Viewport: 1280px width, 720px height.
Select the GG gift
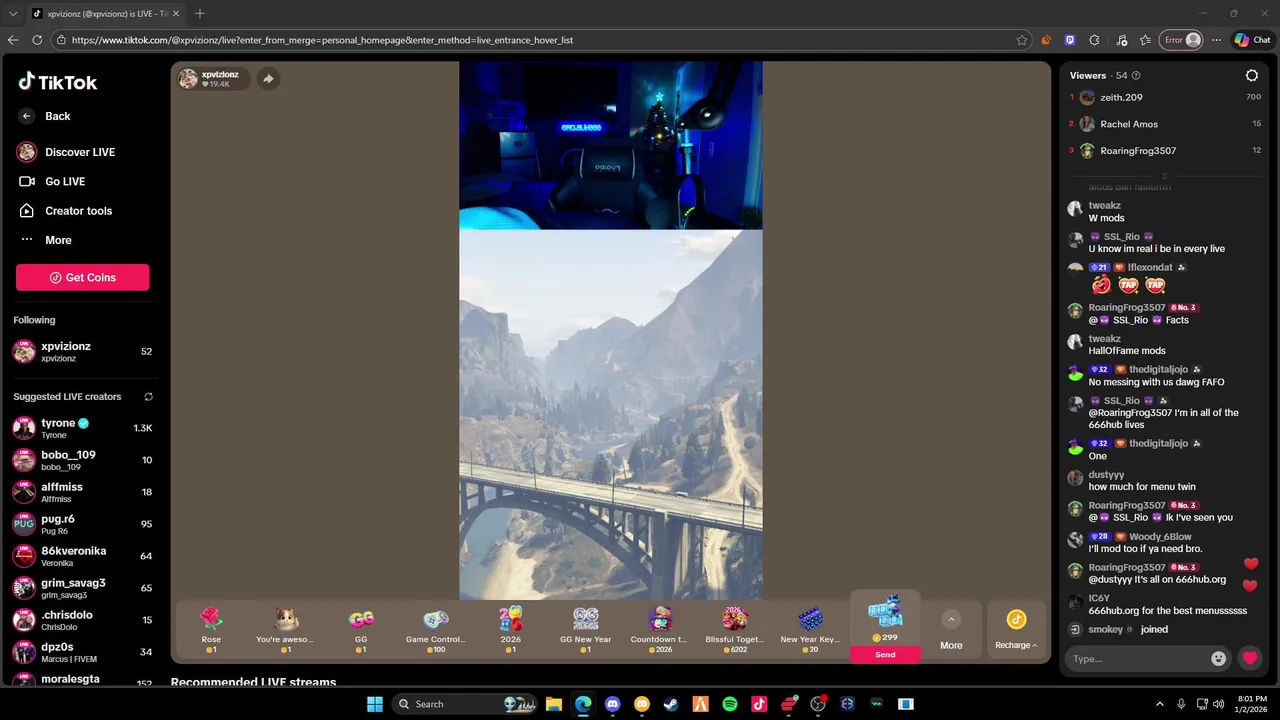tap(361, 629)
